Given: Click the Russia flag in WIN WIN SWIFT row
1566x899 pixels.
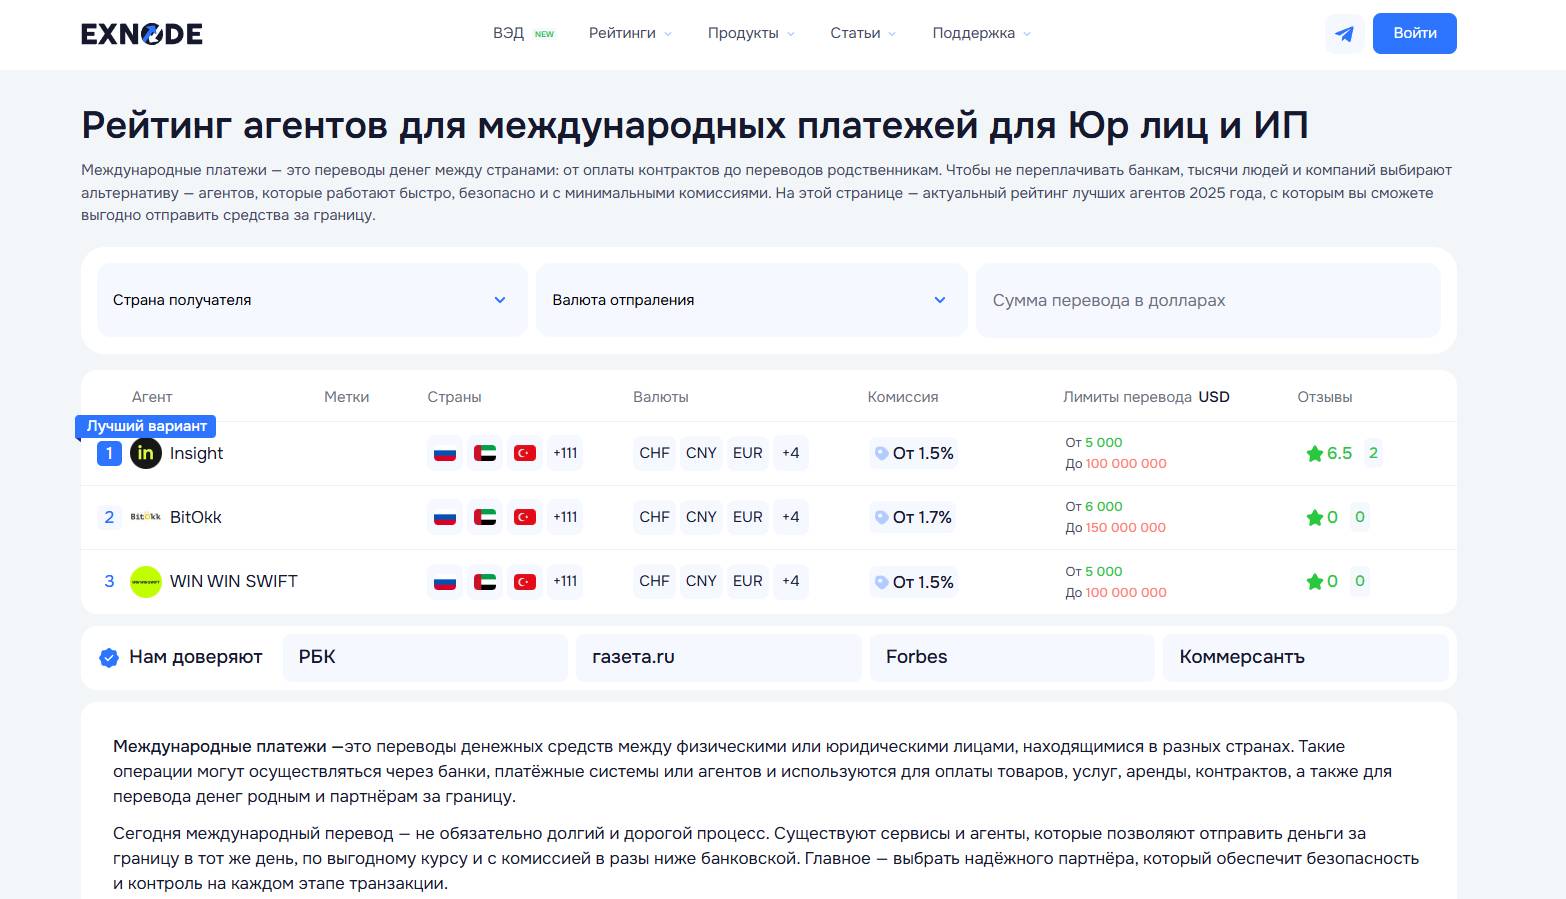Looking at the screenshot, I should 445,582.
